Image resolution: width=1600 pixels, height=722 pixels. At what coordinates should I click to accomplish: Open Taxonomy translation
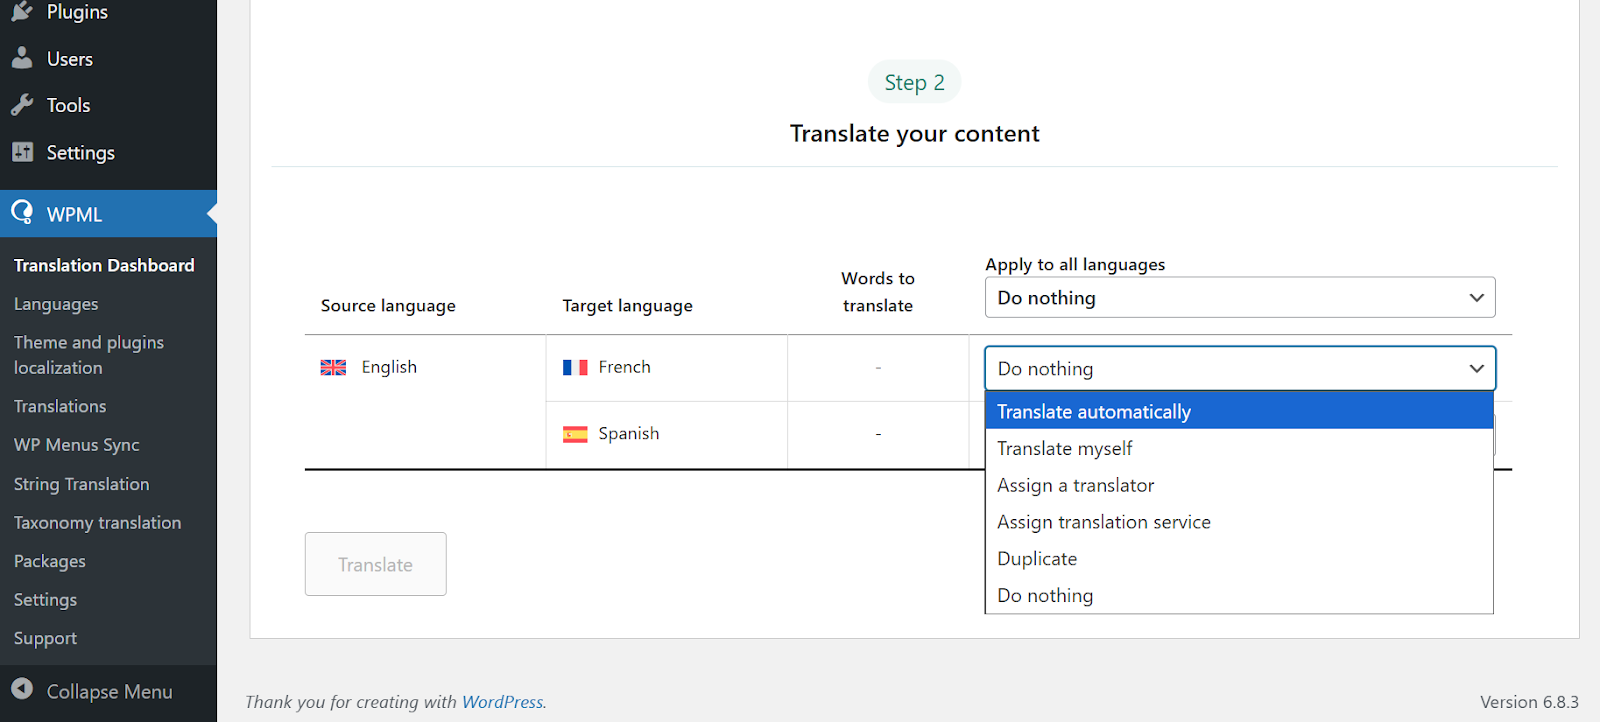[98, 523]
